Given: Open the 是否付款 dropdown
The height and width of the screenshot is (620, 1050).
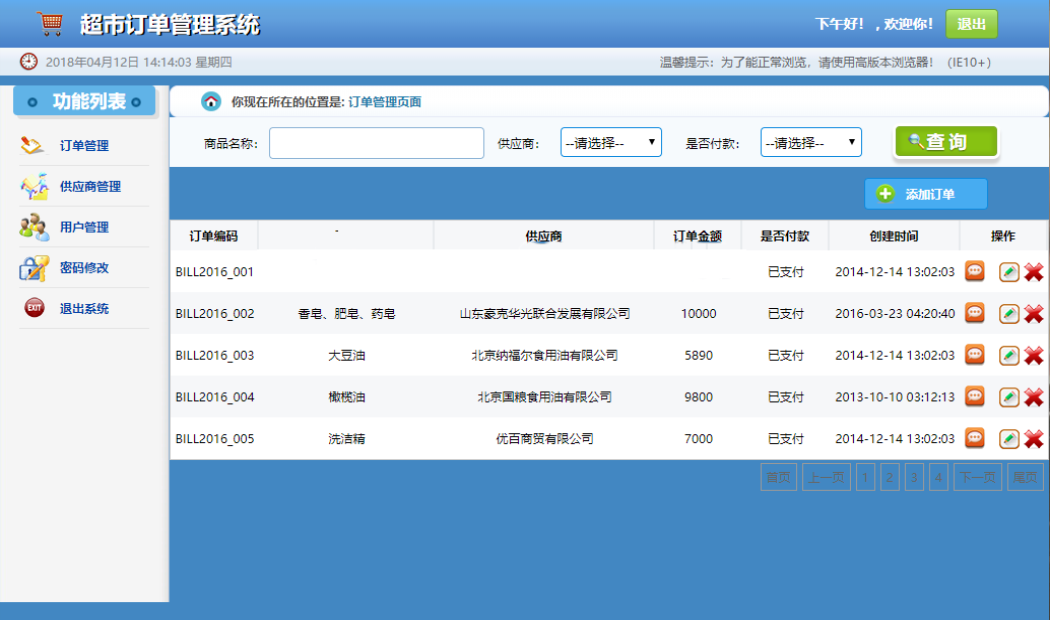Looking at the screenshot, I should [x=811, y=143].
